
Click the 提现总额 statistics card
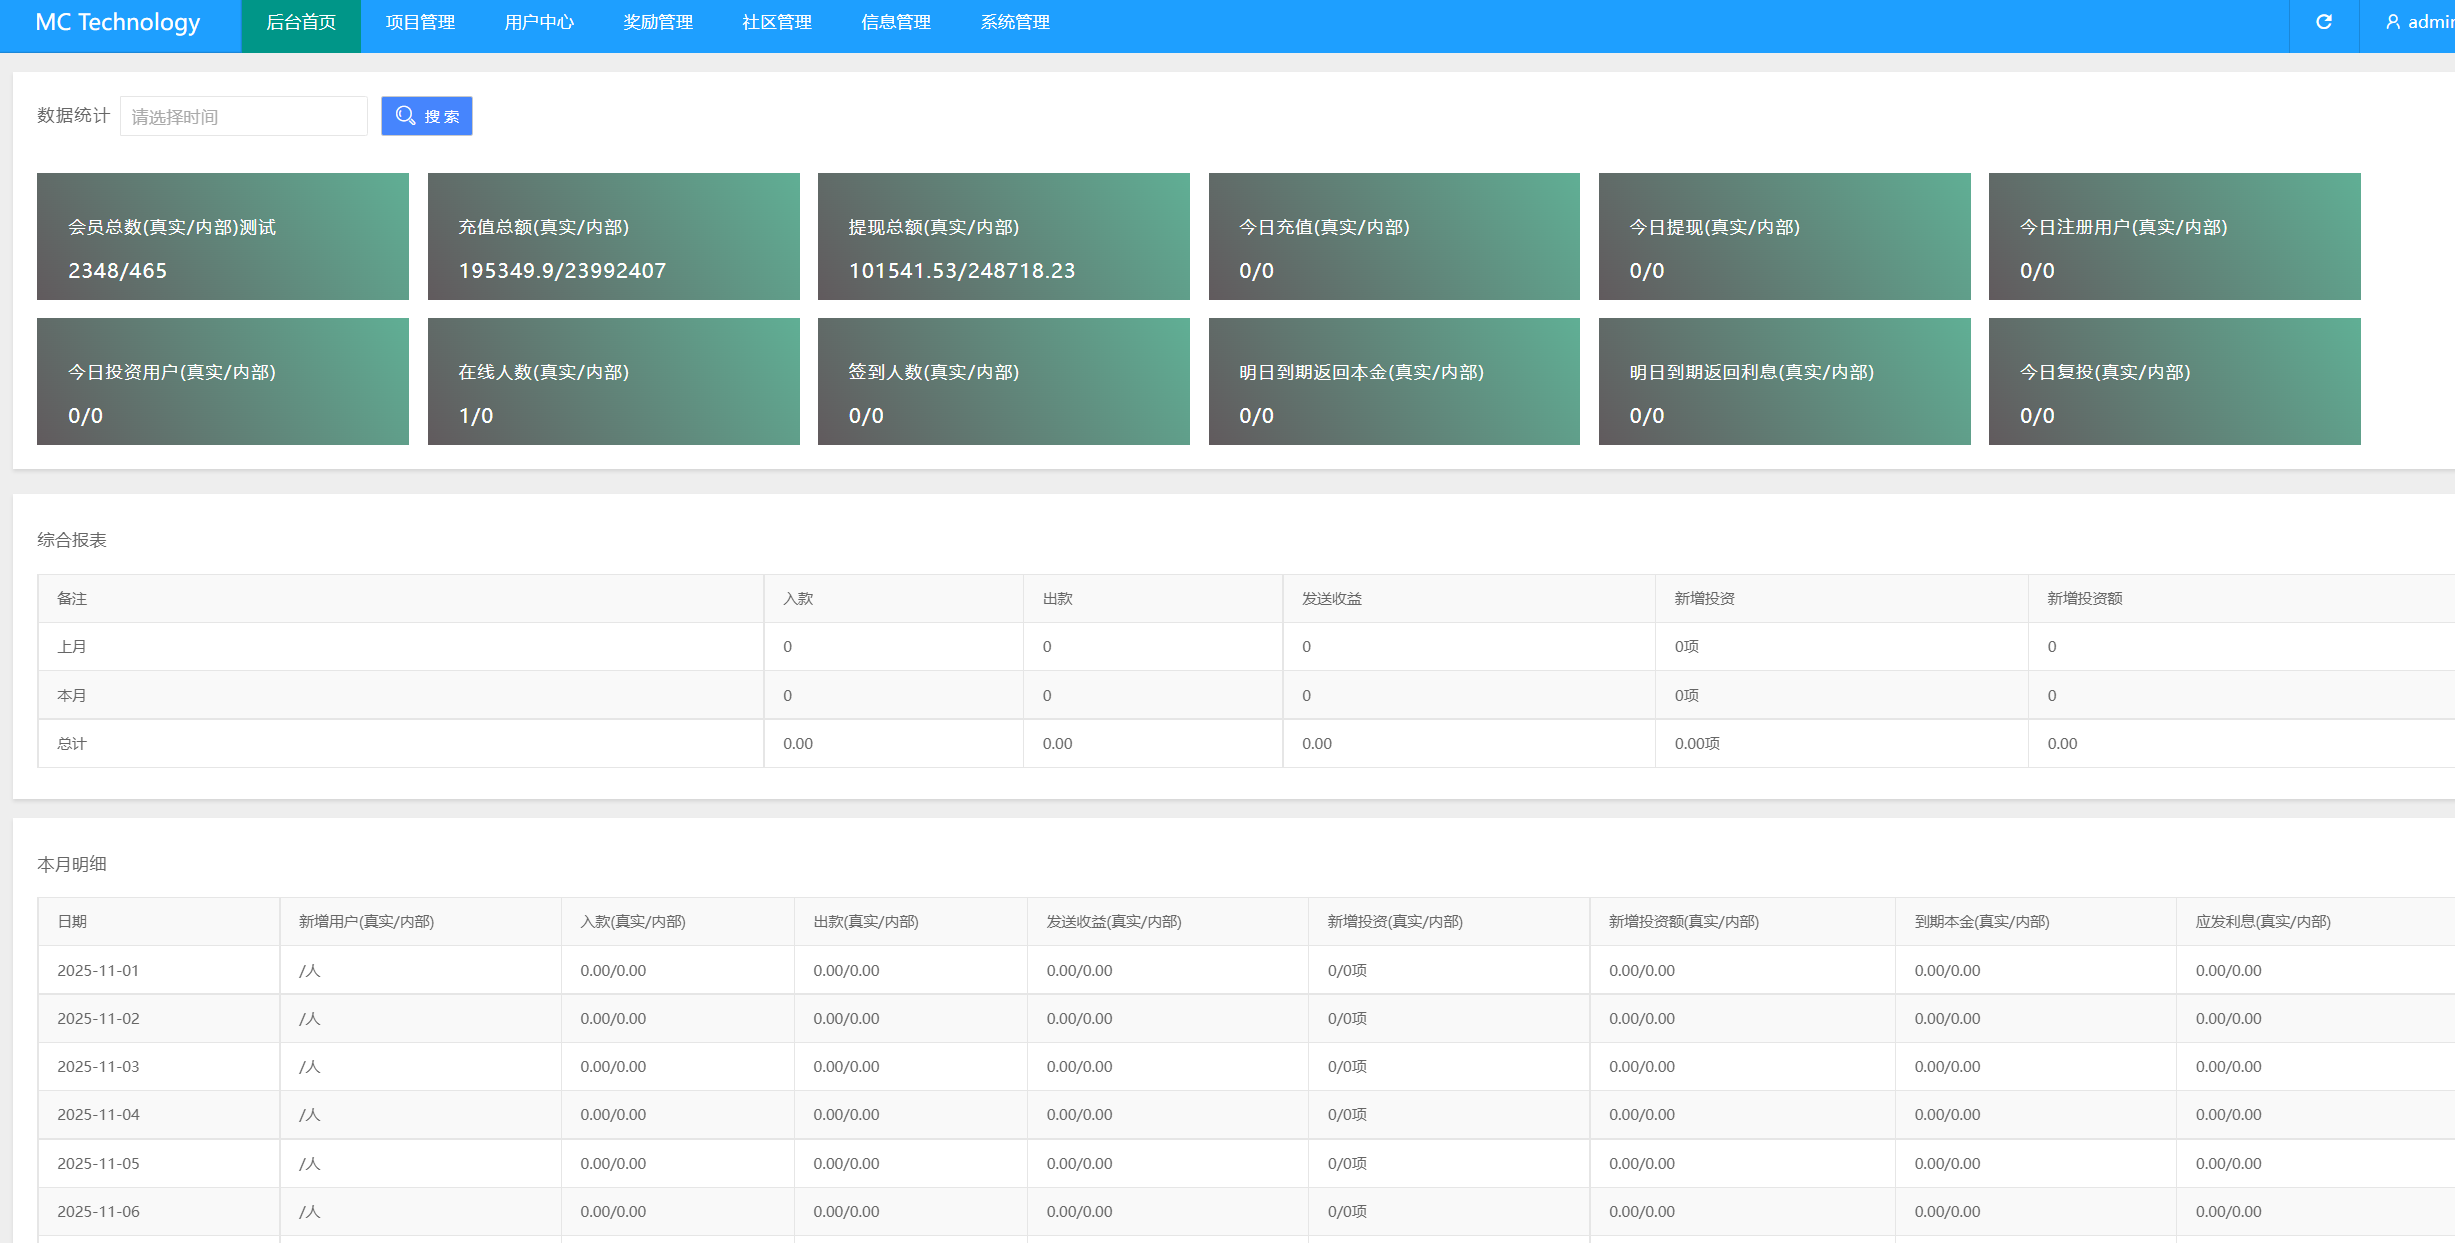point(1003,236)
